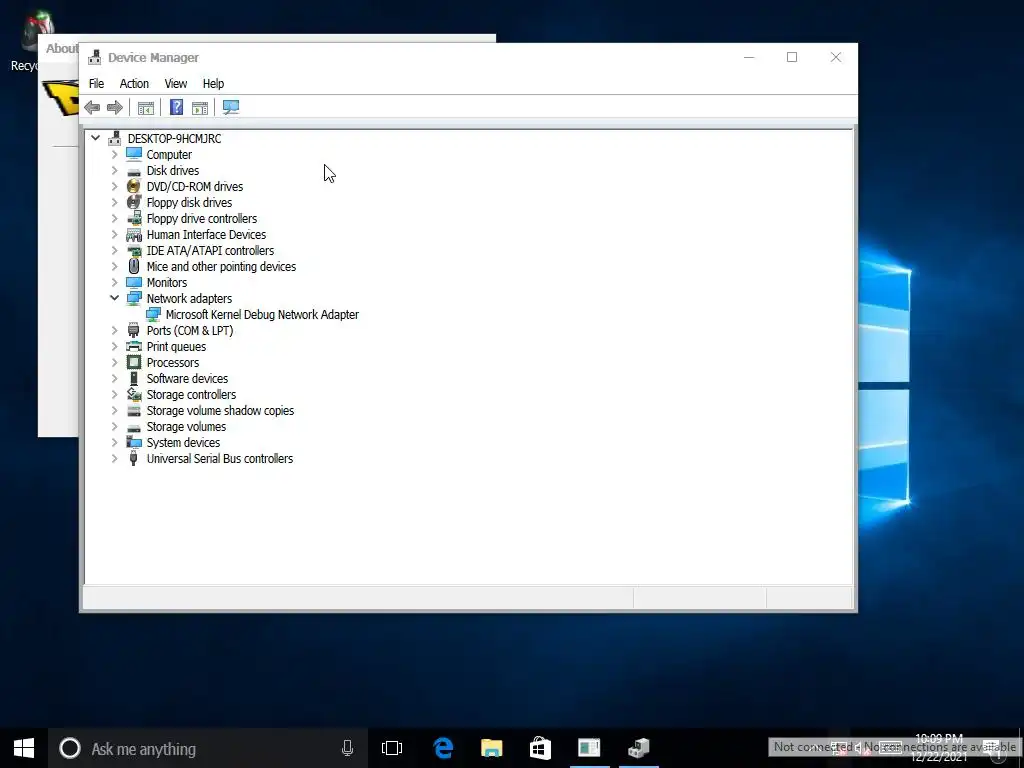Expand the Disk drives node

114,170
